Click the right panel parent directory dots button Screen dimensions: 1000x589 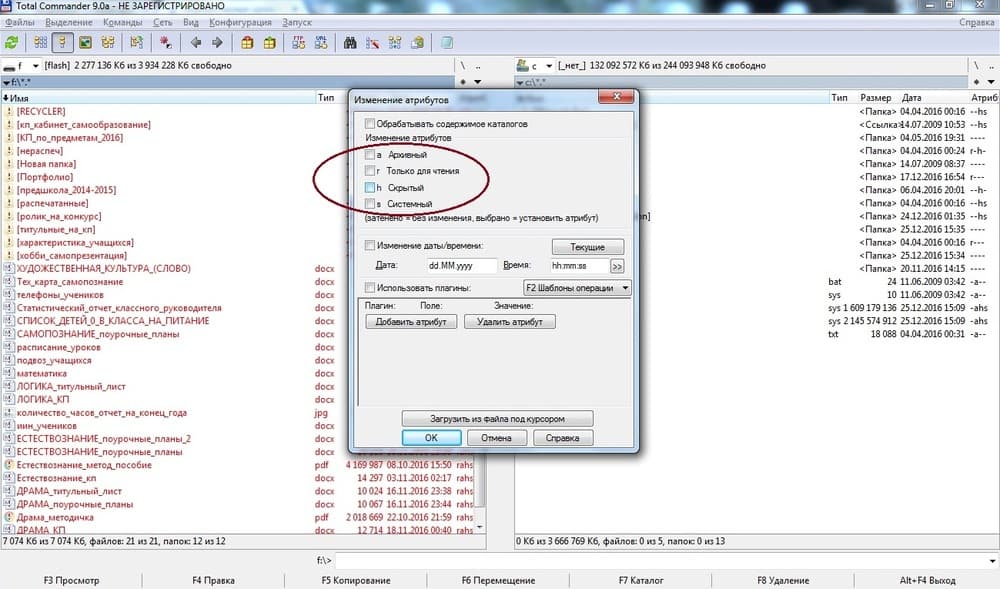tap(992, 66)
